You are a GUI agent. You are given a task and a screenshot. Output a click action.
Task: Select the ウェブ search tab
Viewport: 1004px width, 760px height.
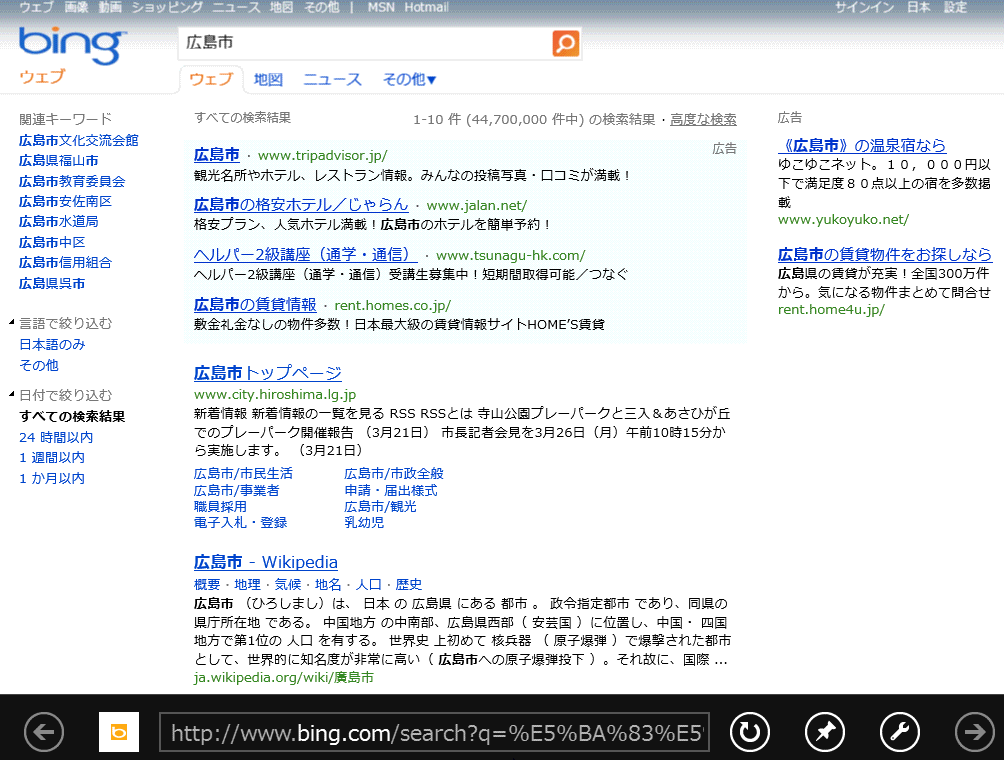[x=211, y=79]
